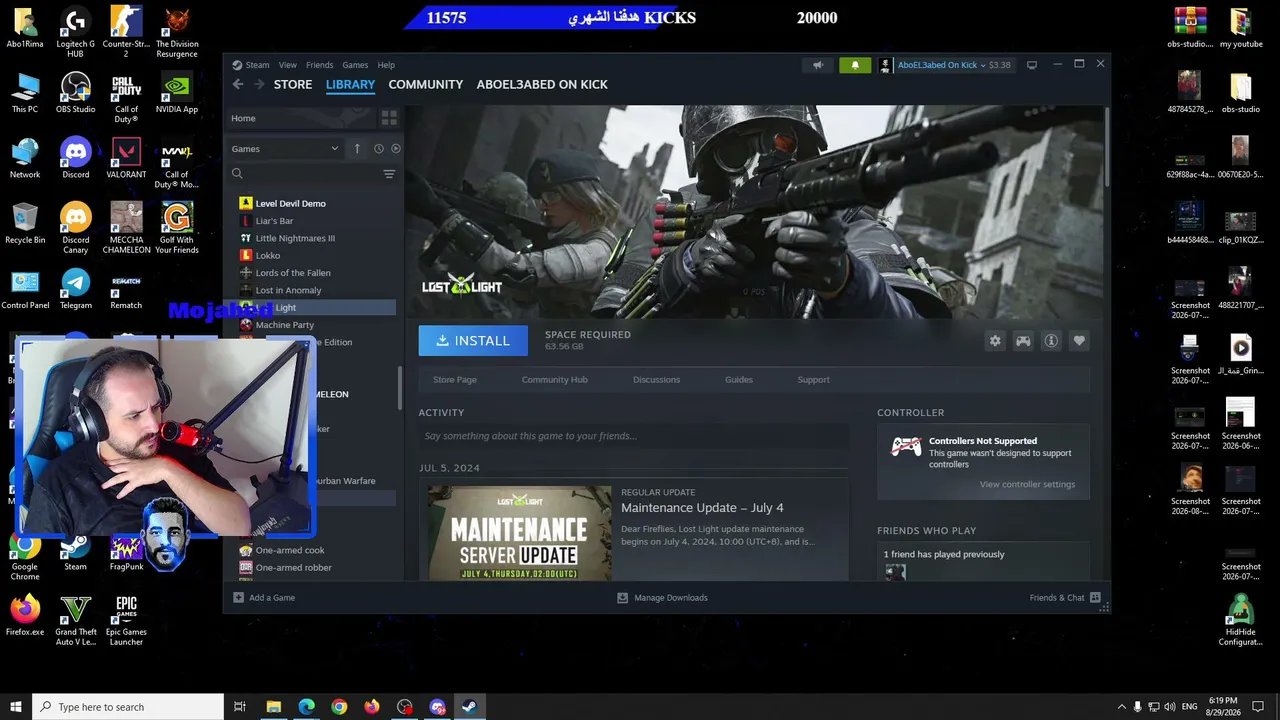Screen dimensions: 1280x720
Task: Open the View menu
Action: tap(288, 65)
